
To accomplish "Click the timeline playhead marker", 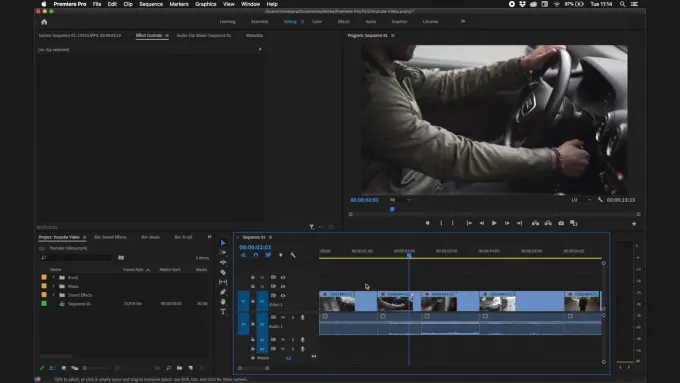I will pyautogui.click(x=409, y=255).
